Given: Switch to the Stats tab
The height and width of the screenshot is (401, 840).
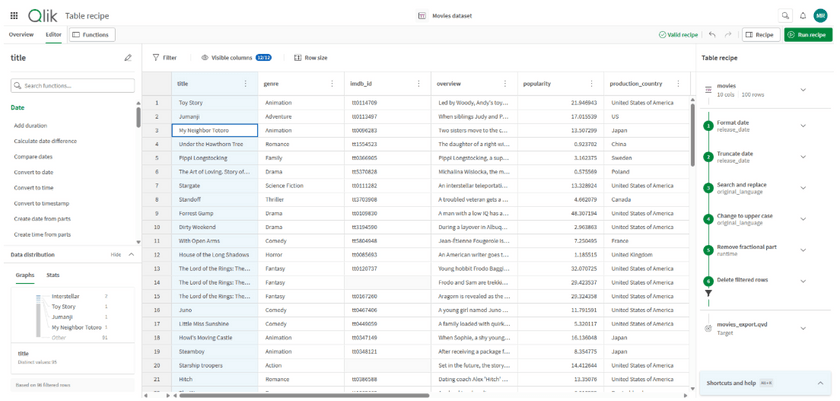Looking at the screenshot, I should (53, 275).
